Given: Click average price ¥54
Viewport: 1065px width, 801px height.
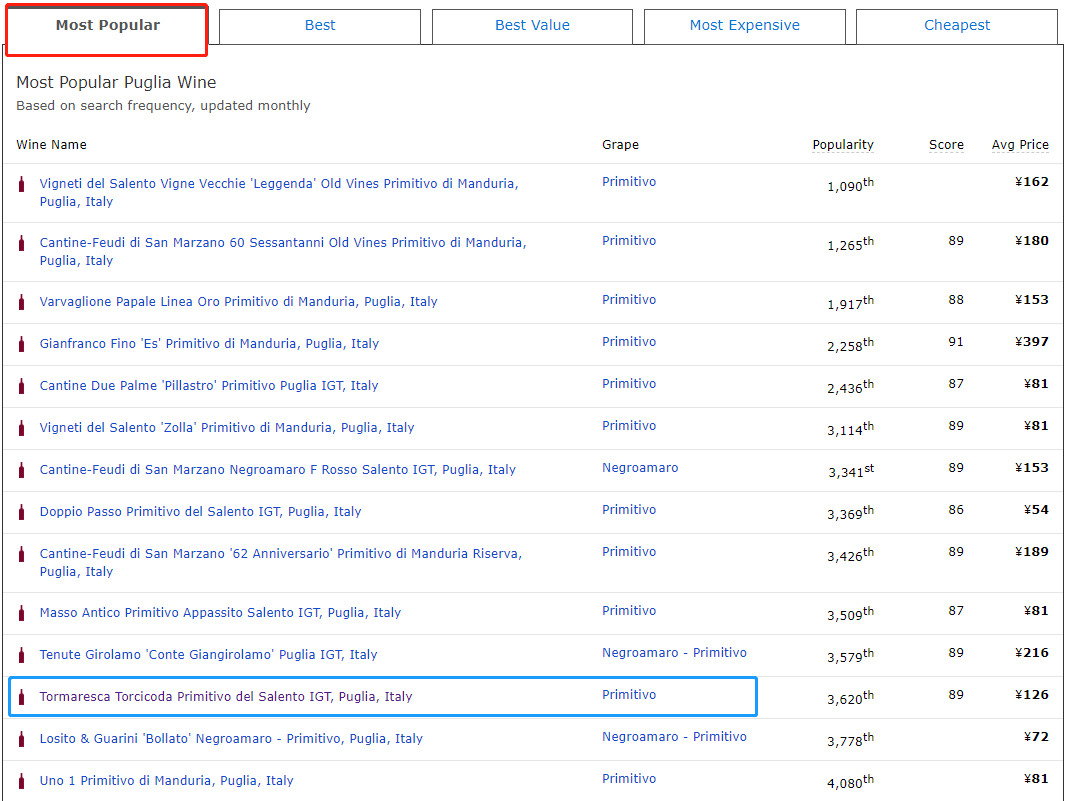Looking at the screenshot, I should pyautogui.click(x=1036, y=510).
